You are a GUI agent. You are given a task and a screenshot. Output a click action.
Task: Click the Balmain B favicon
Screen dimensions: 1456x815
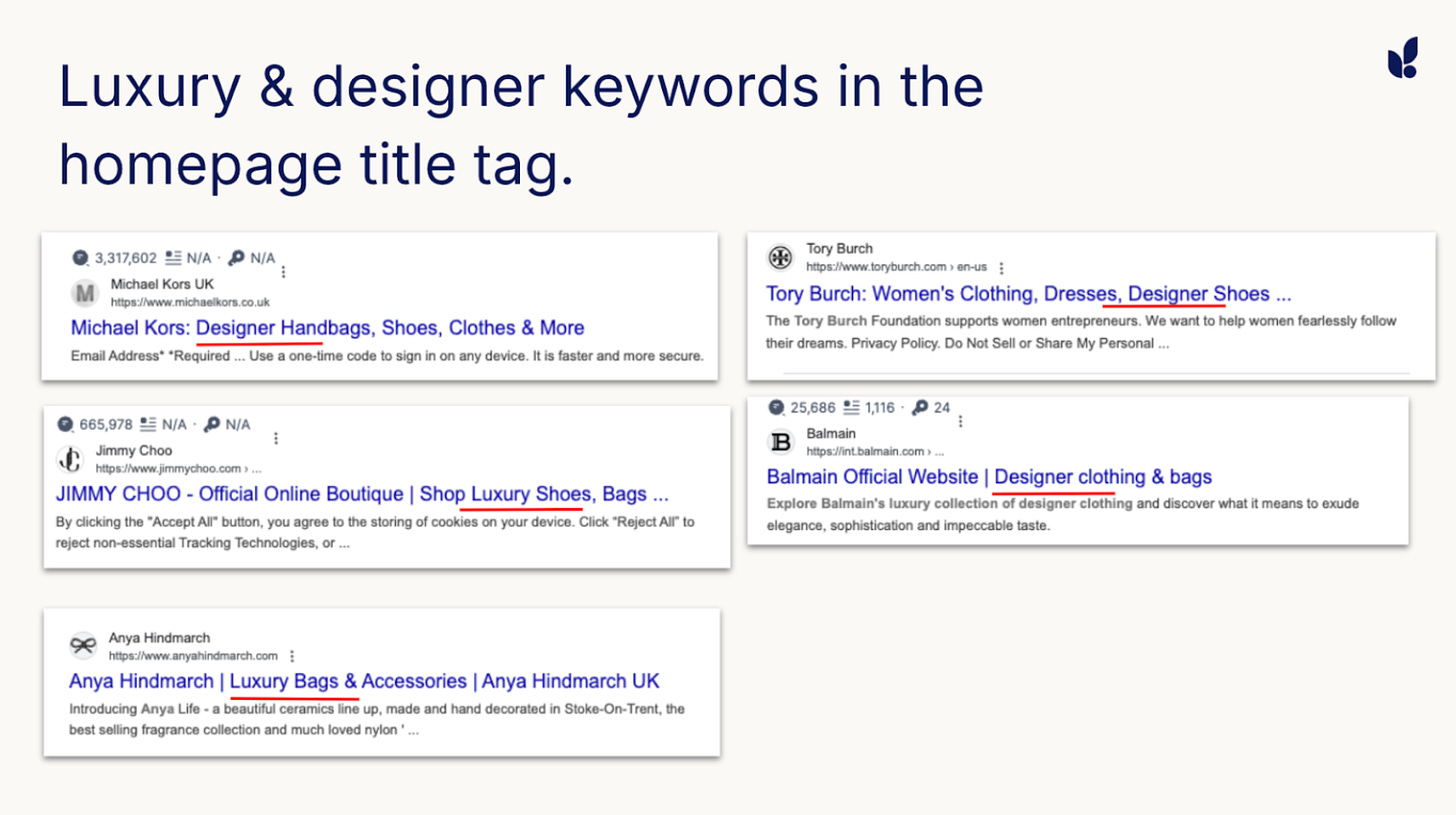click(781, 441)
